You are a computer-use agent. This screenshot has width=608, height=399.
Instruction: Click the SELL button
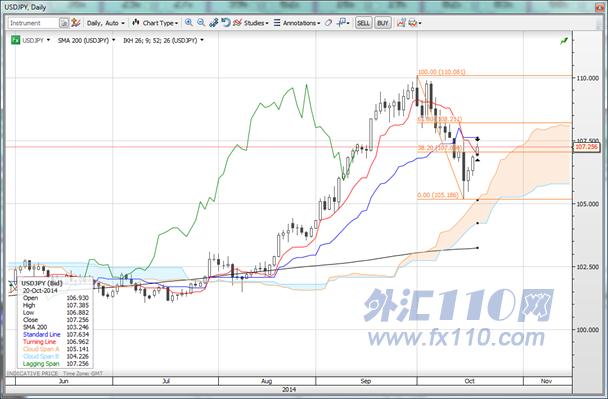[x=363, y=23]
